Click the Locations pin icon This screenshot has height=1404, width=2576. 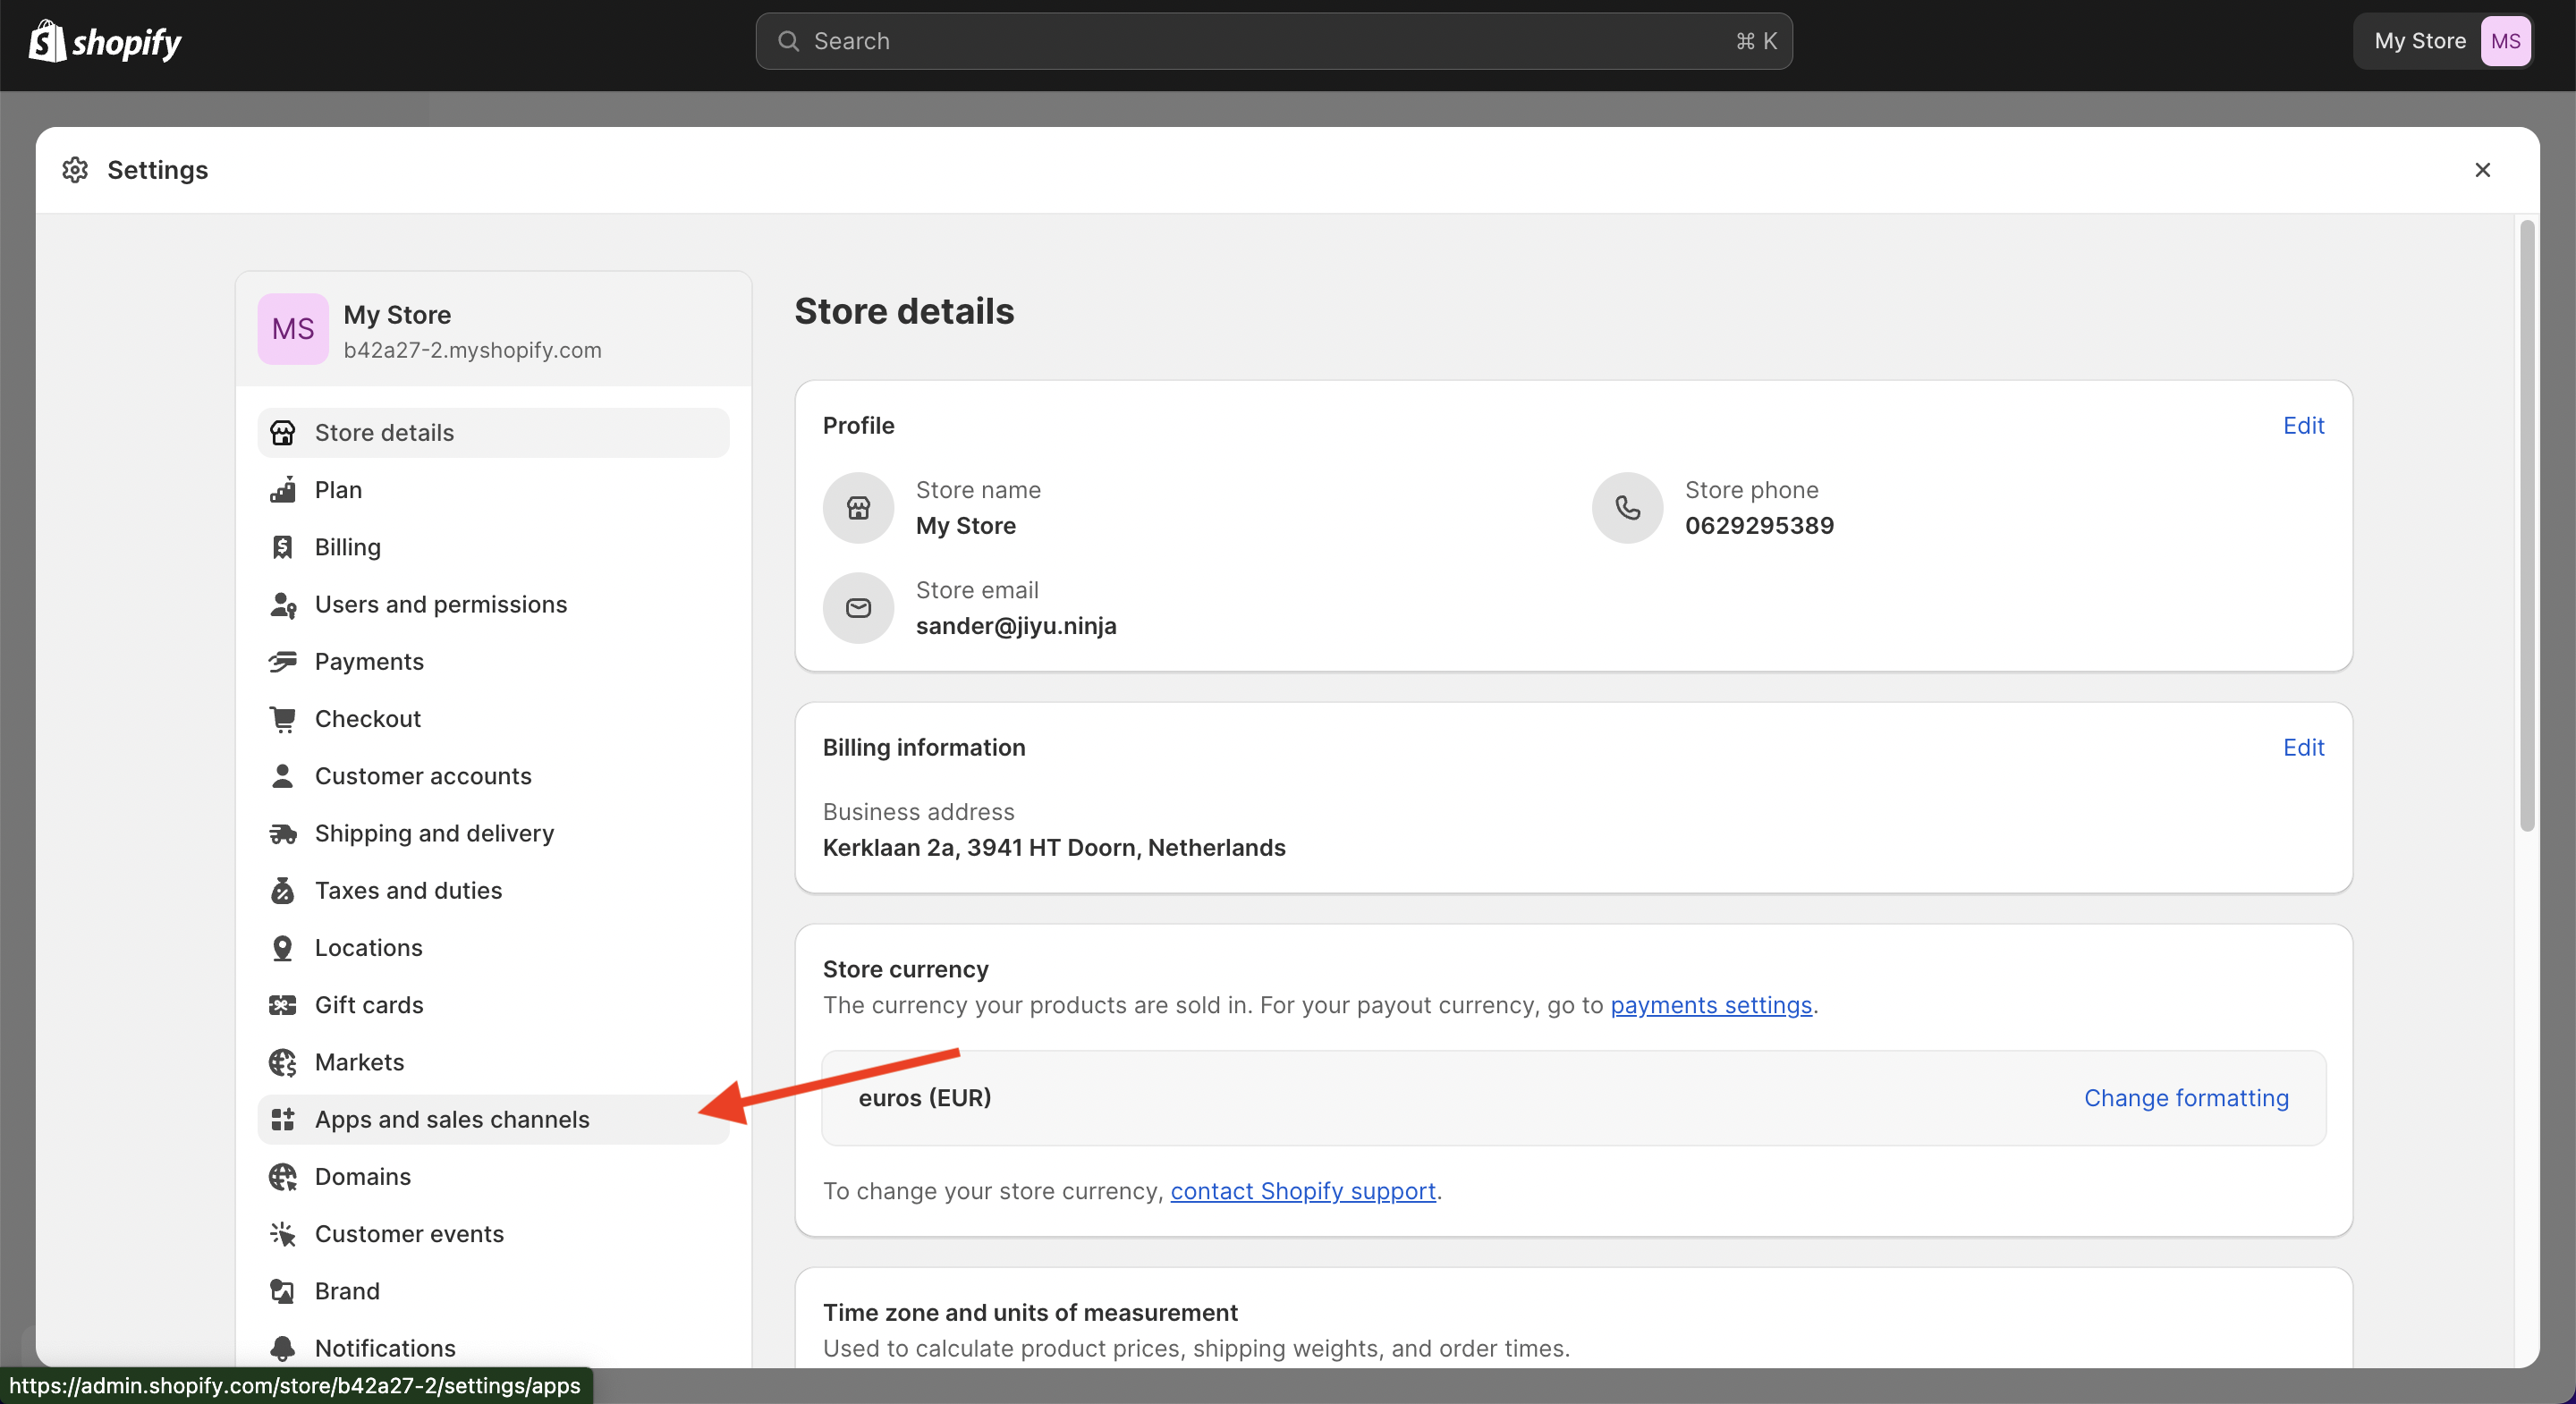(283, 948)
